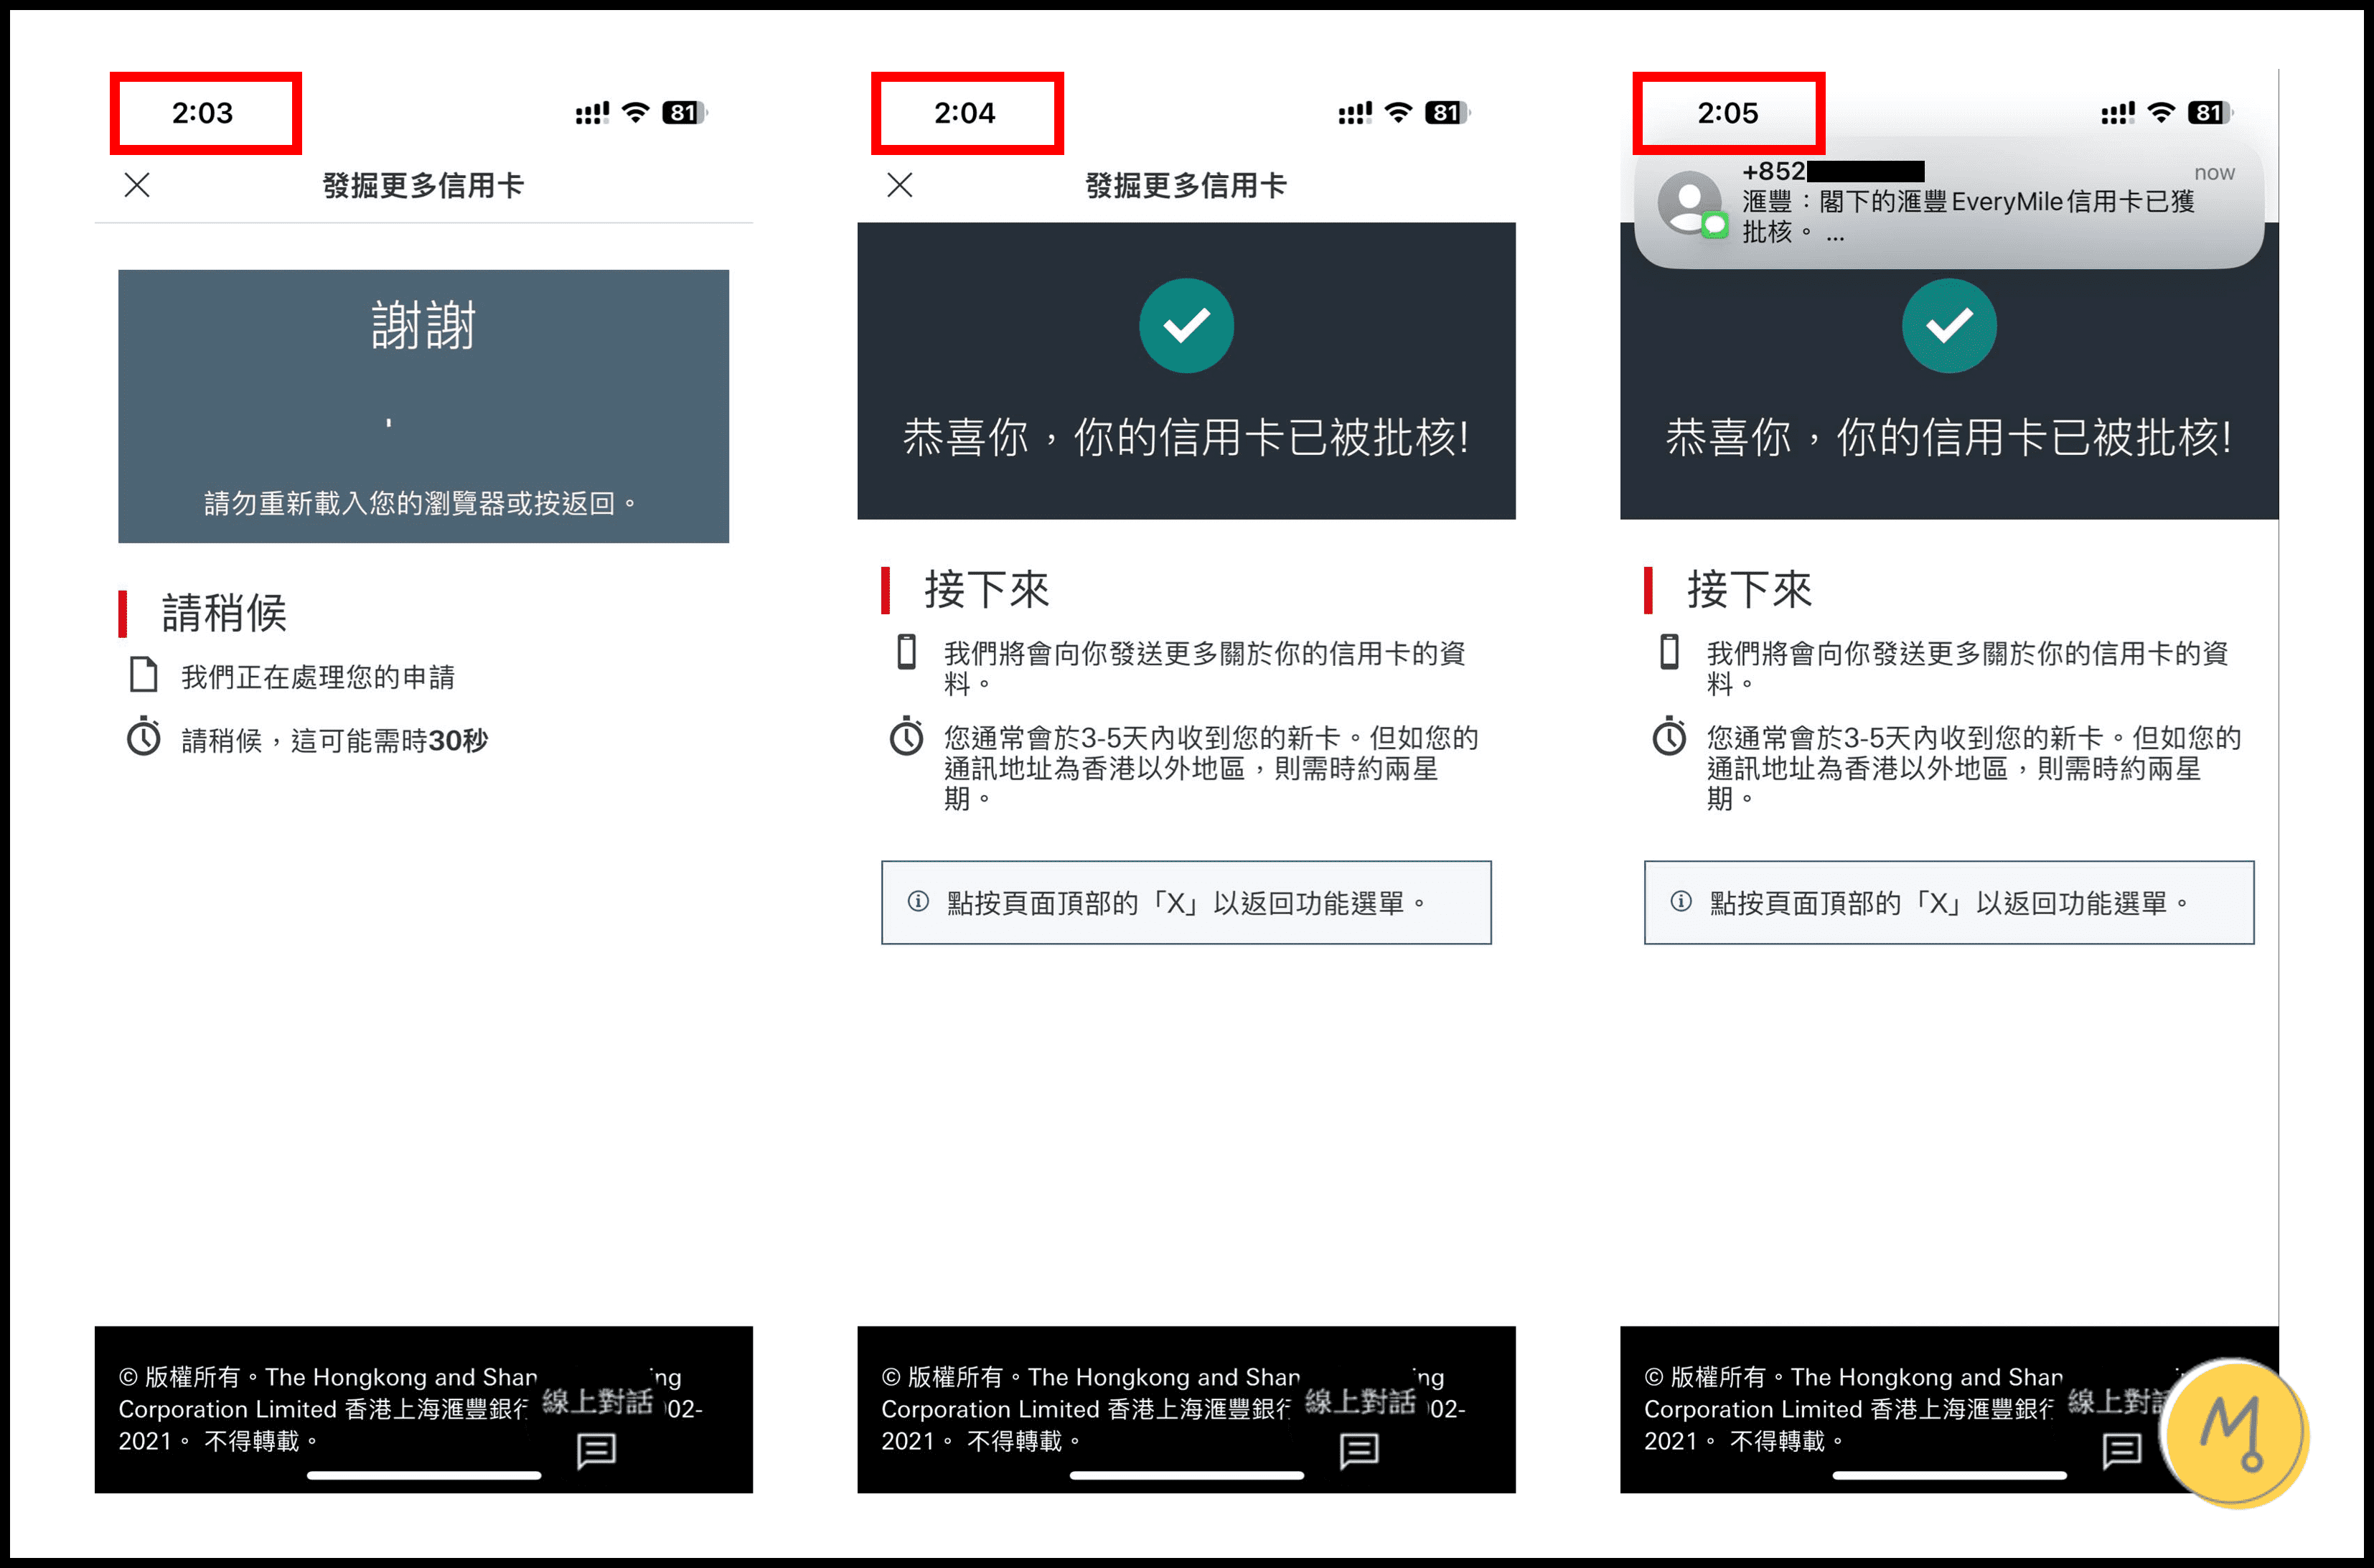Click the phone icon on the 2:05 screen
2374x1568 pixels.
(x=1670, y=651)
